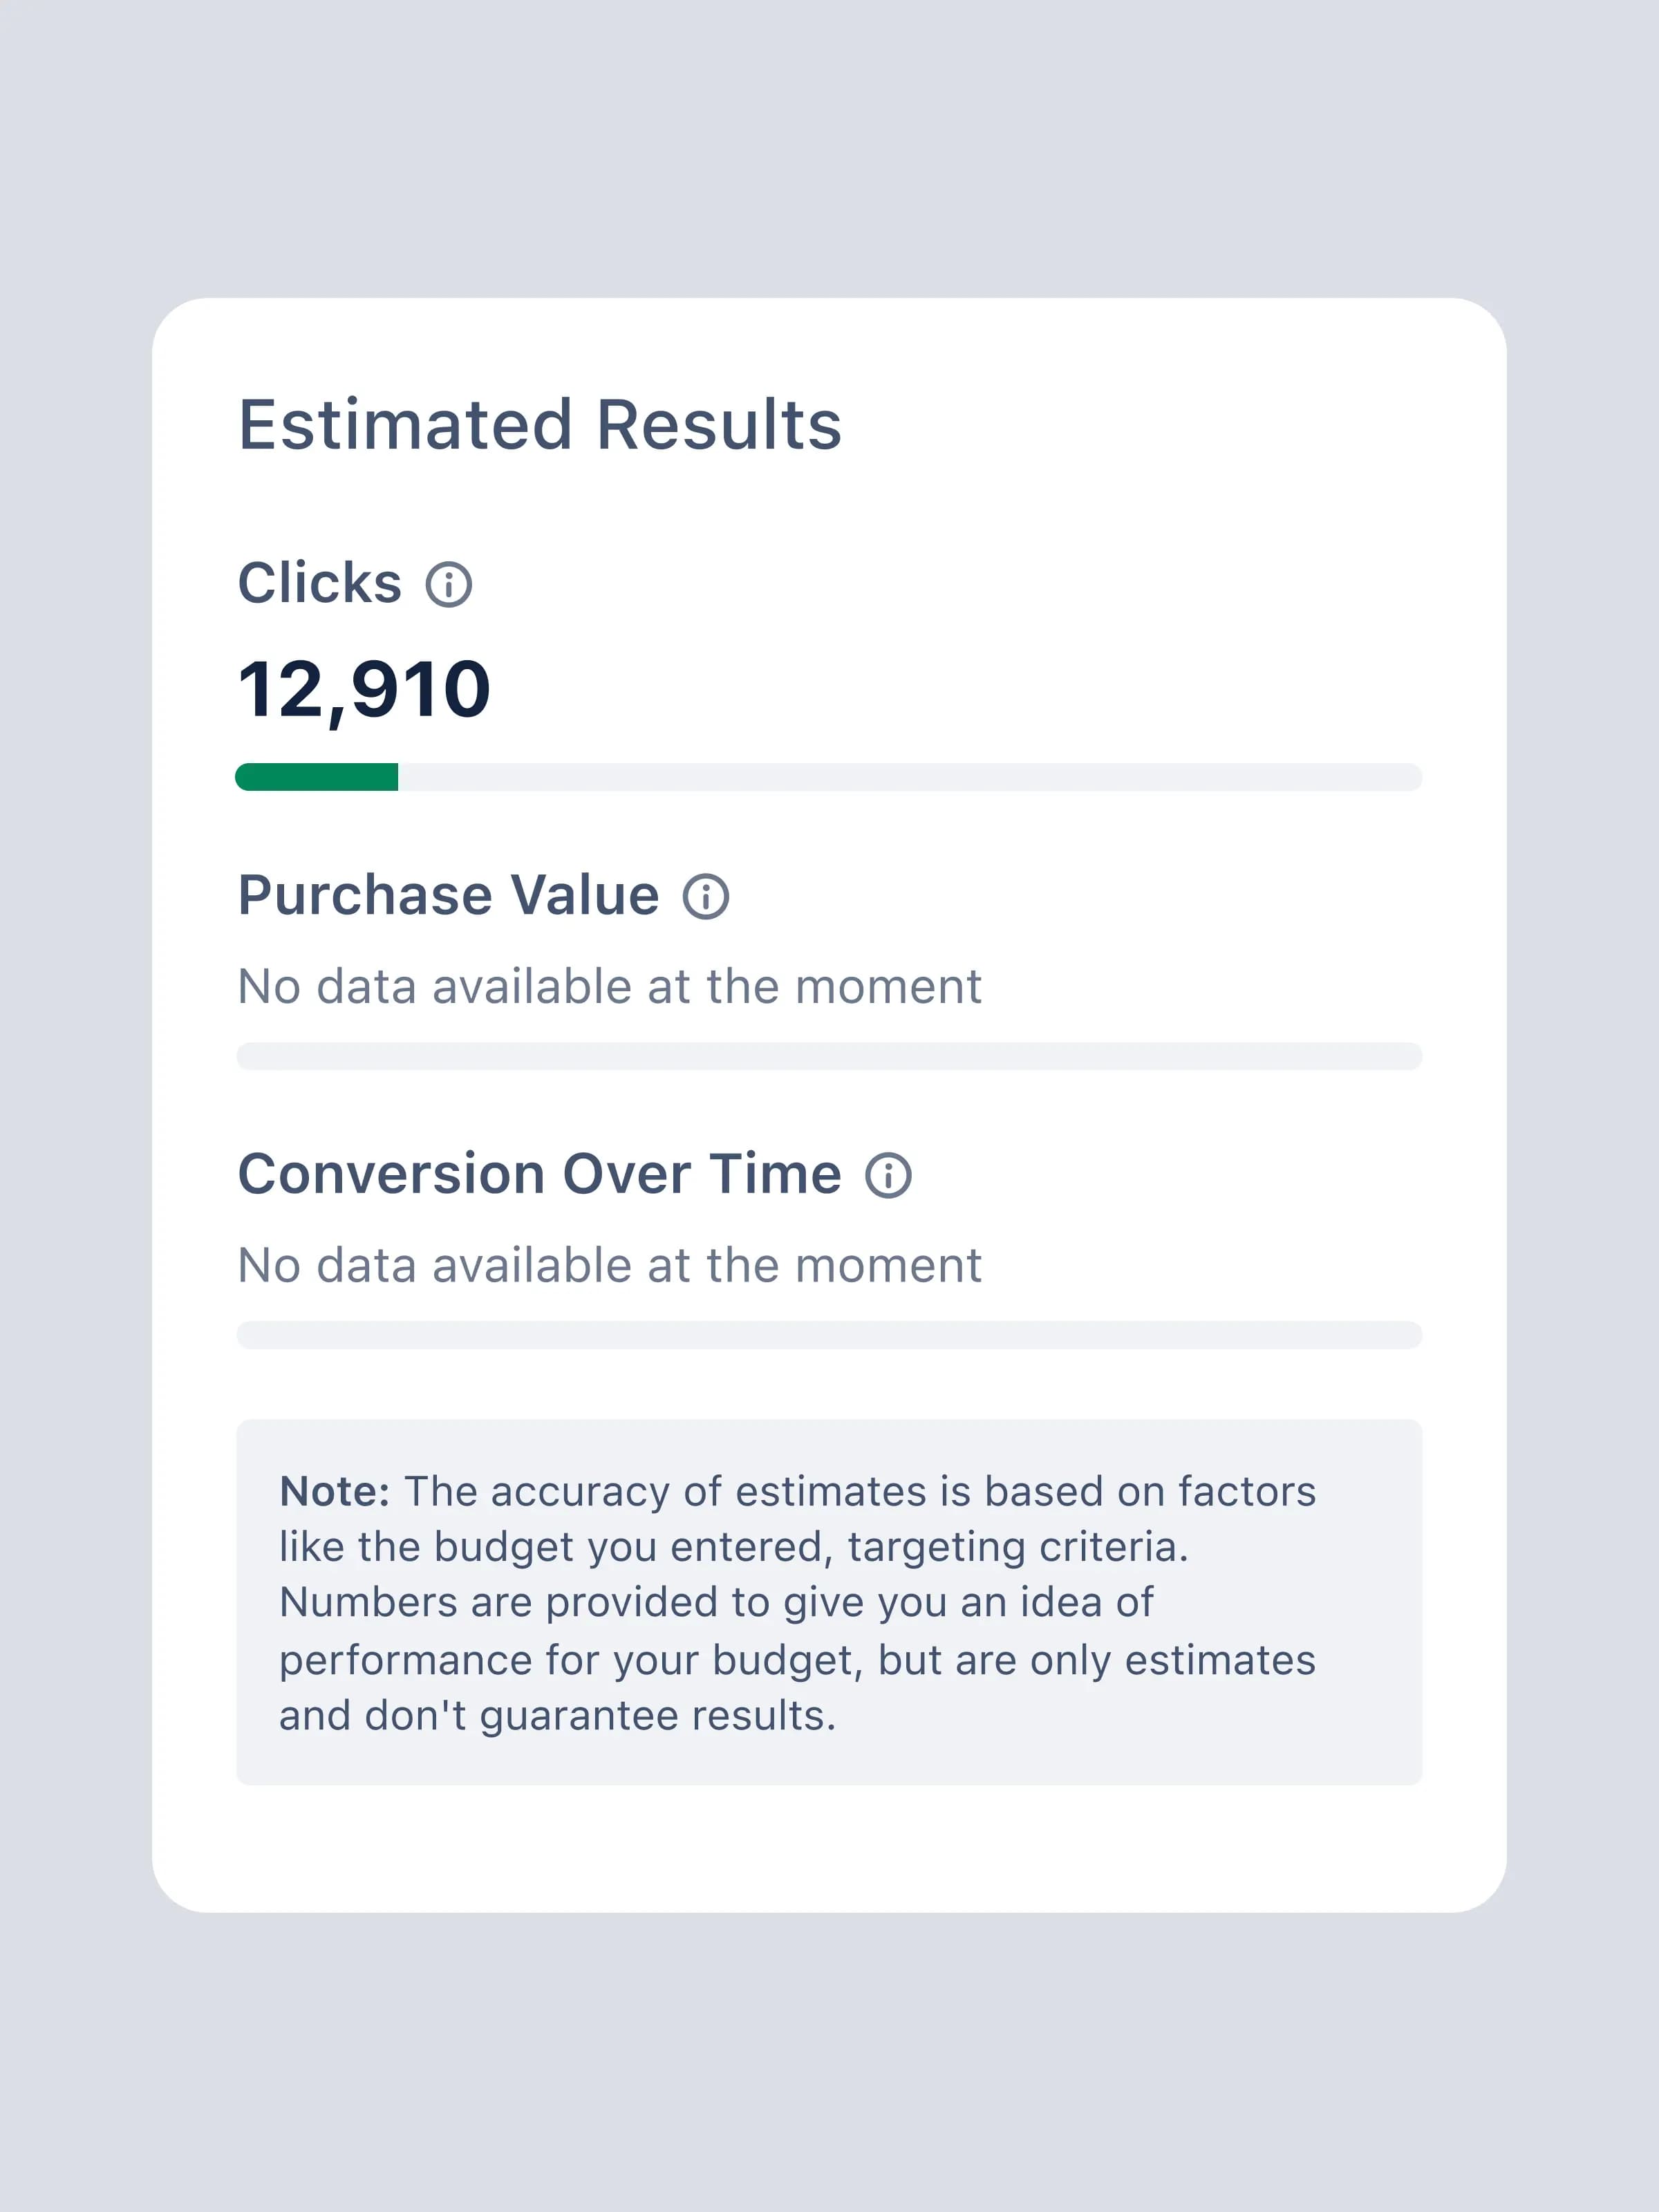Viewport: 1659px width, 2212px height.
Task: Click the 12,910 clicks value
Action: click(x=364, y=690)
